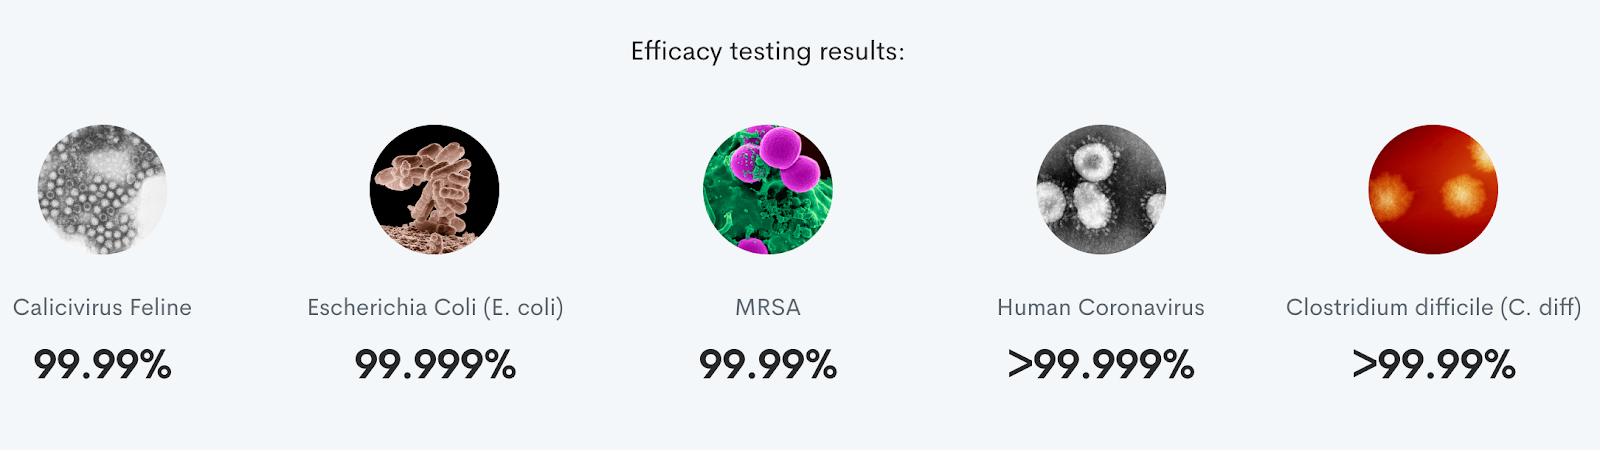Viewport: 1600px width, 450px height.
Task: Click the Calicivirus Feline label
Action: (102, 307)
